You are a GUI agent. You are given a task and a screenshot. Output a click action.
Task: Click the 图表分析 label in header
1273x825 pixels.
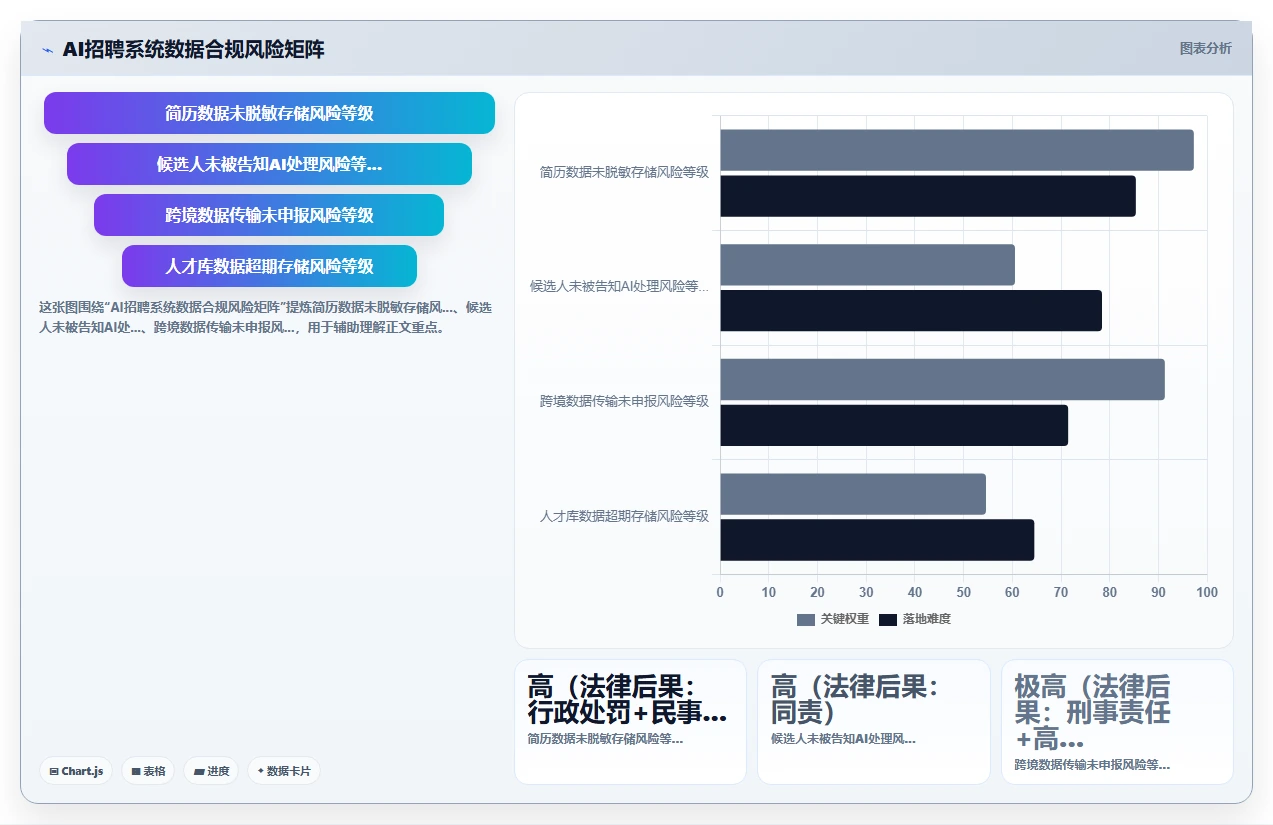(1205, 48)
